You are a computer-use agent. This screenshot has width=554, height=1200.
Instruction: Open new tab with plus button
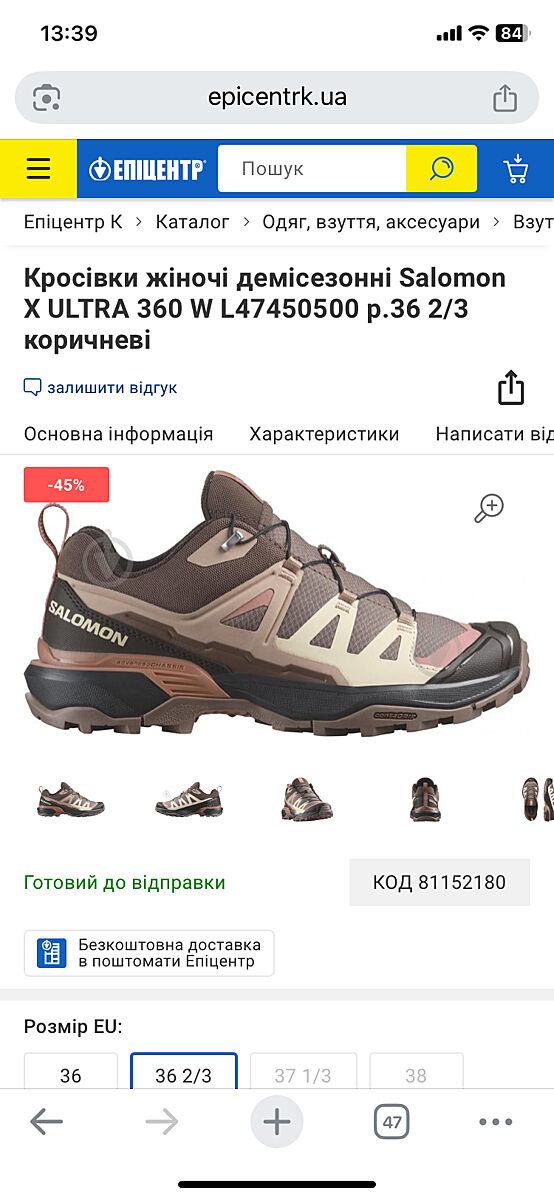point(277,1122)
